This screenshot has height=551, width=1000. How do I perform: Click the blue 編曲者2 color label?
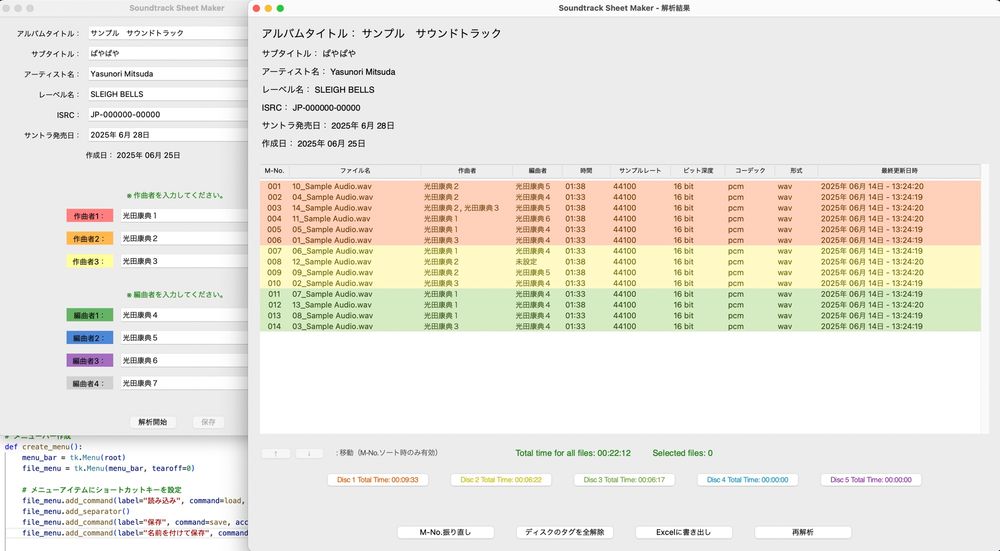pos(89,338)
